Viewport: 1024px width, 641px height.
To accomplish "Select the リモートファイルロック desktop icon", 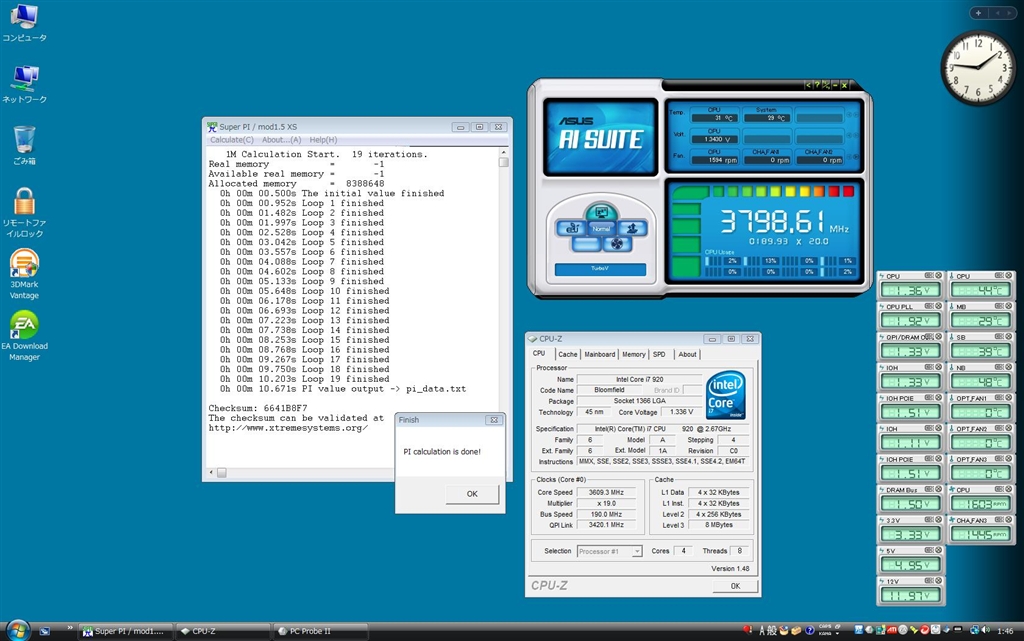I will tap(24, 213).
